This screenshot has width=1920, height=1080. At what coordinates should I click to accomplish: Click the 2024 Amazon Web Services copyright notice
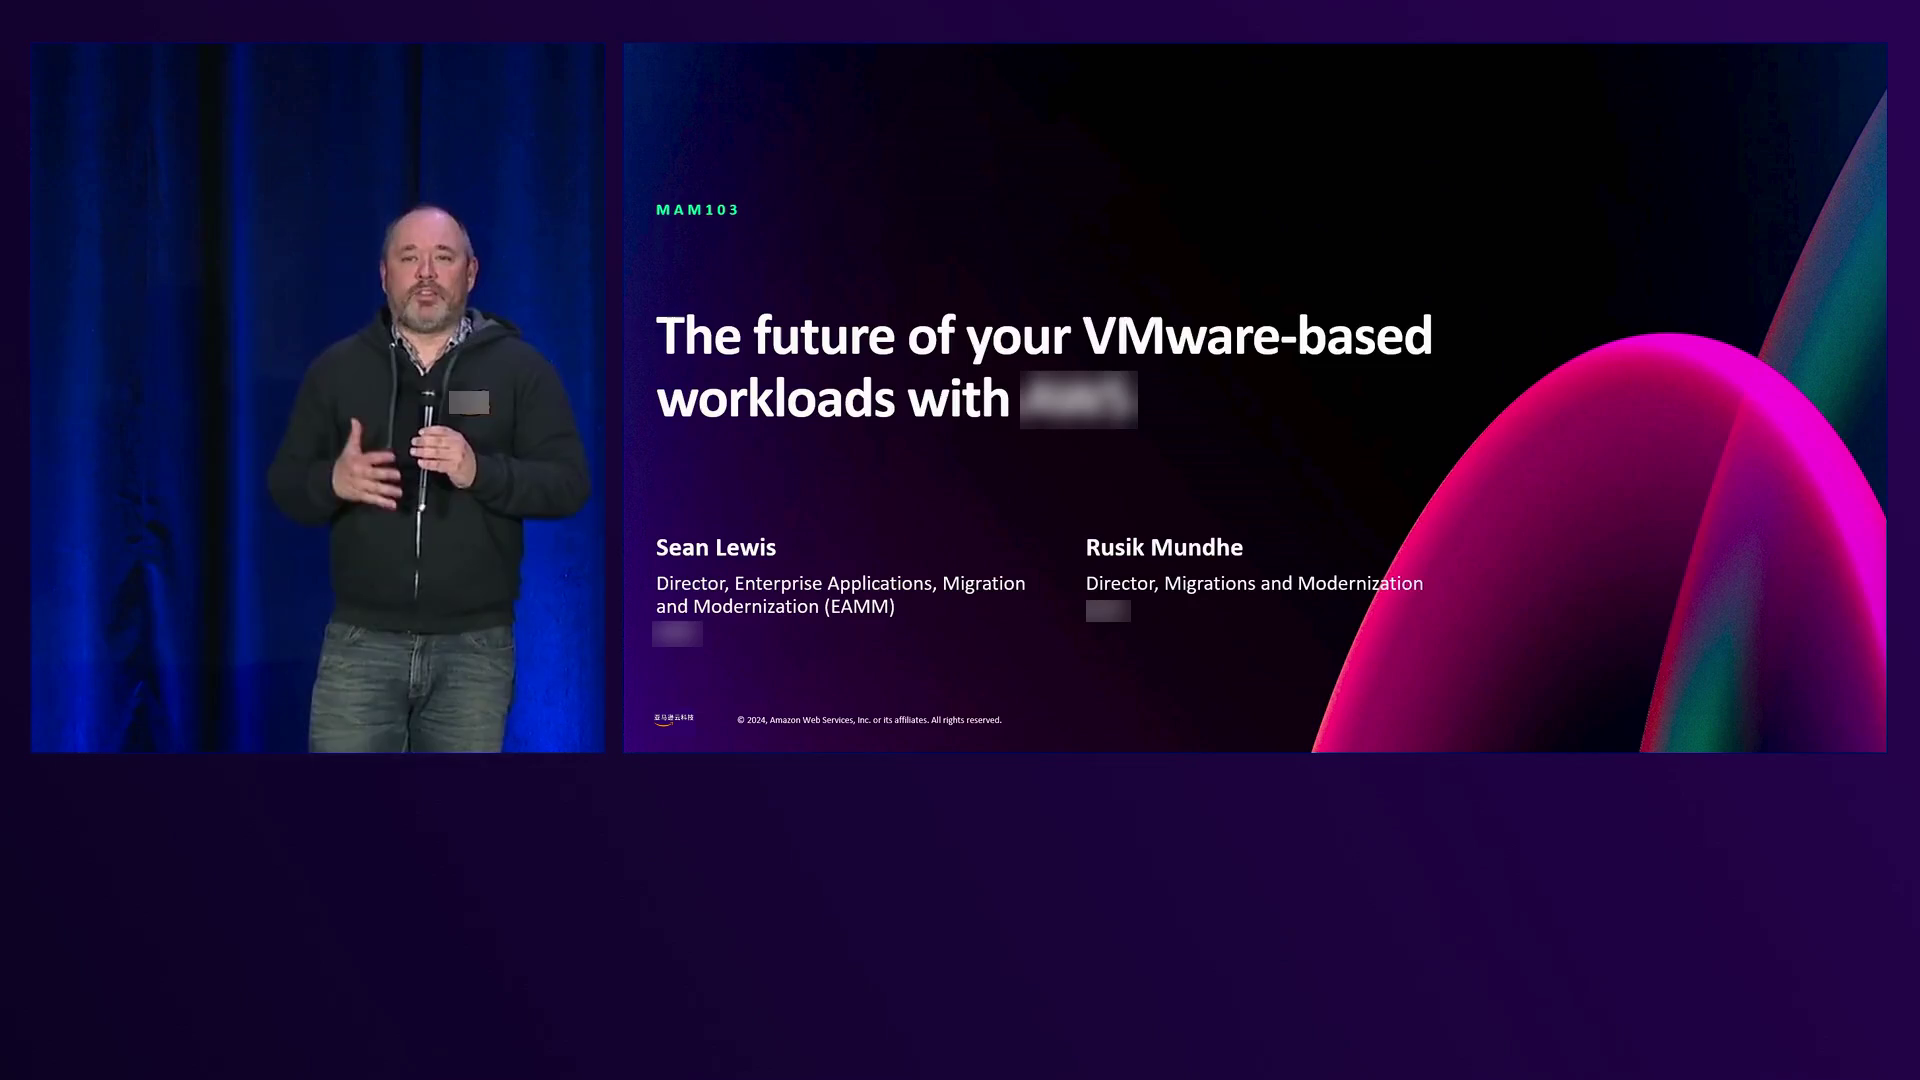[x=869, y=720]
